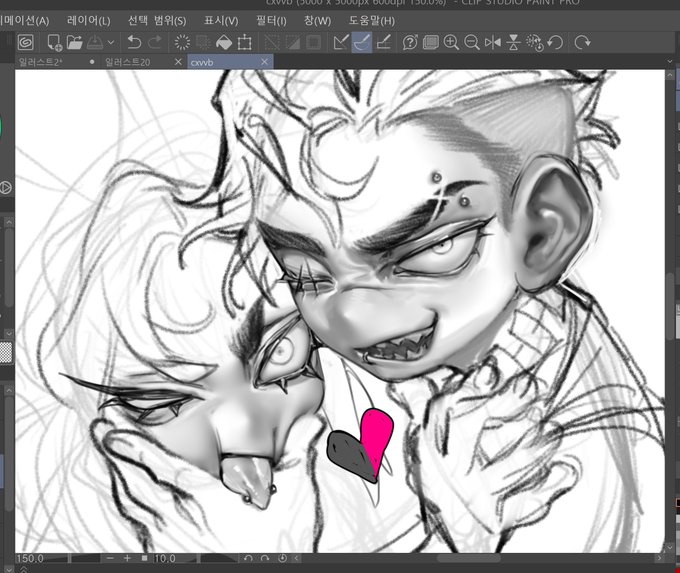Click left panel scroll-down arrow
The height and width of the screenshot is (573, 680).
coord(9,333)
